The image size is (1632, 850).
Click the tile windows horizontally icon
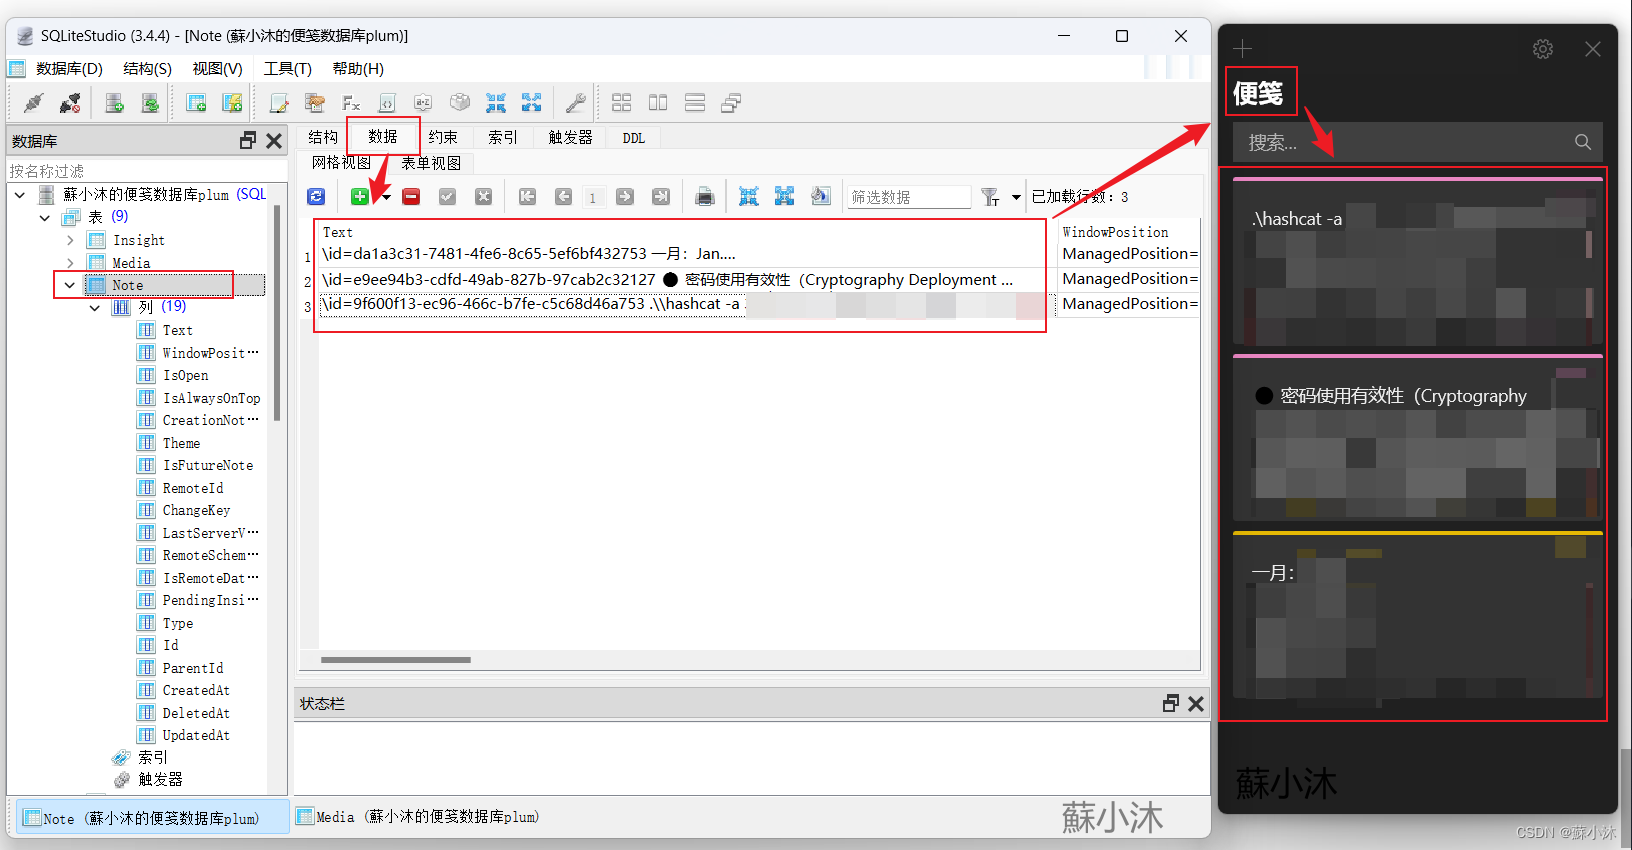(695, 103)
